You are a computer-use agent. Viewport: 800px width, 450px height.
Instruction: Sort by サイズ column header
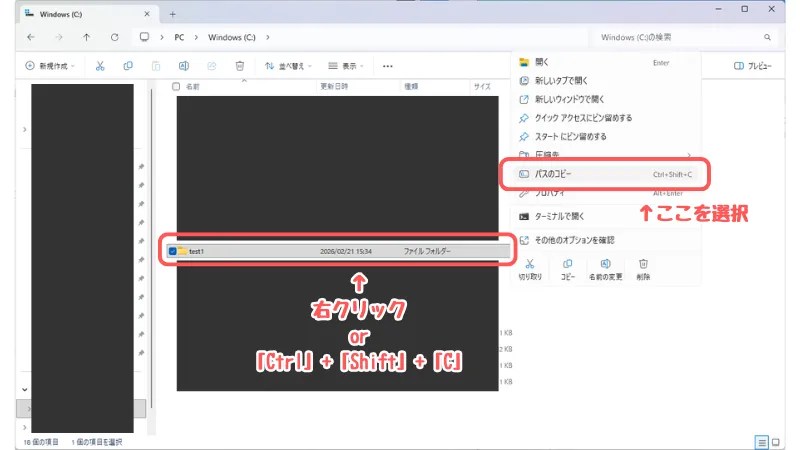click(x=482, y=87)
